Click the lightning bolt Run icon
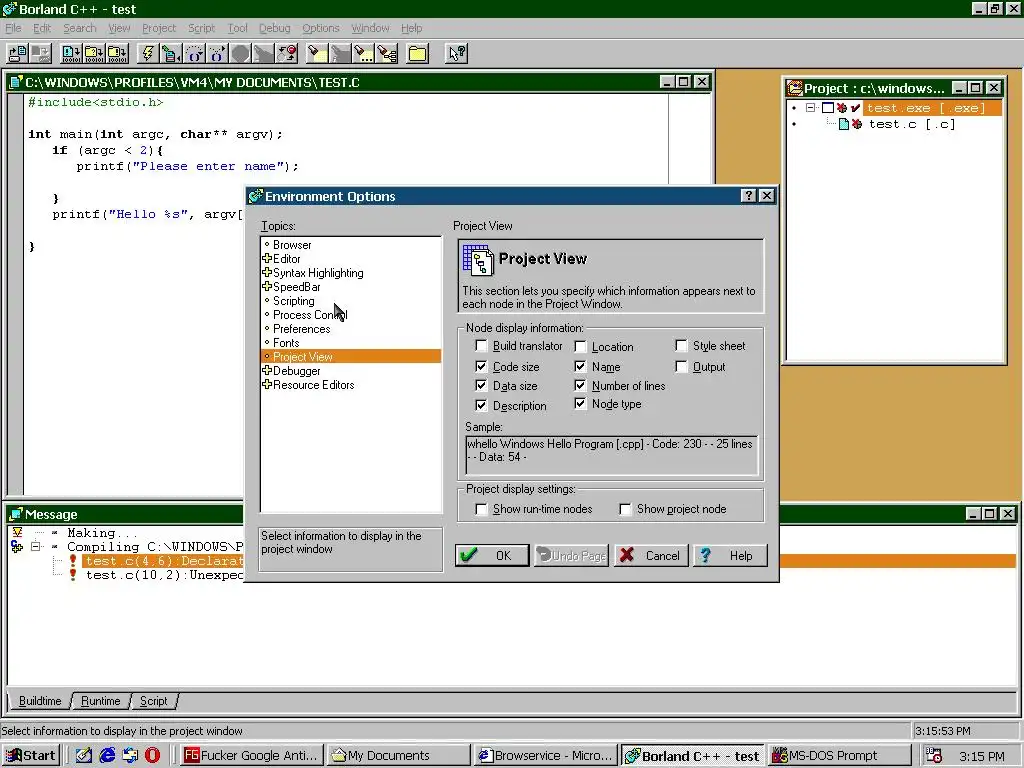The image size is (1024, 768). (148, 53)
